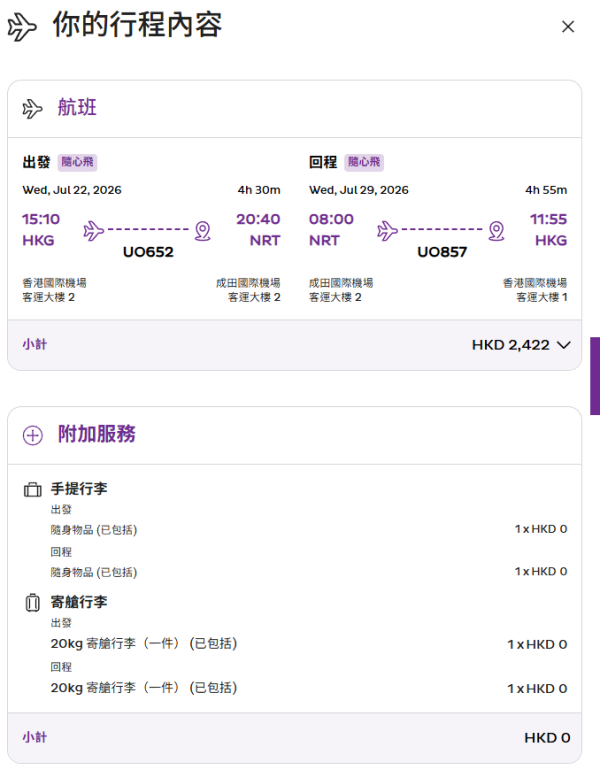Click the 隨心飛 badge next to 出發

78,162
